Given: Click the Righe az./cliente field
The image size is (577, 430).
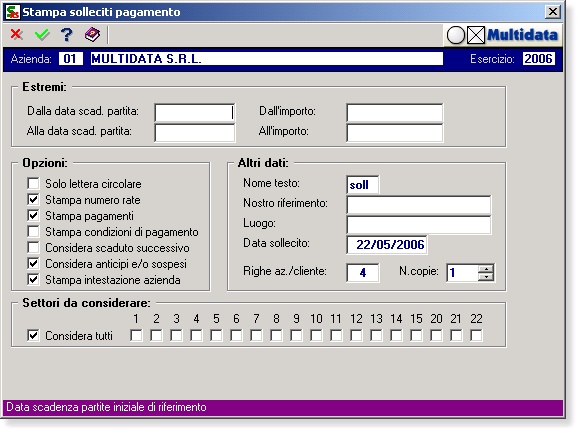Looking at the screenshot, I should click(363, 273).
